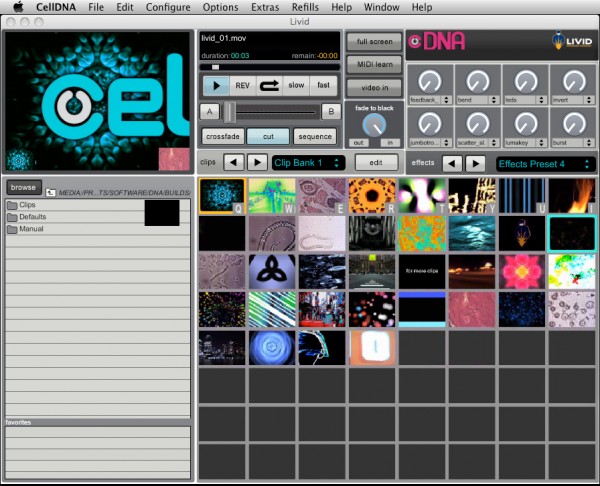Open the Refills menu

pos(305,7)
